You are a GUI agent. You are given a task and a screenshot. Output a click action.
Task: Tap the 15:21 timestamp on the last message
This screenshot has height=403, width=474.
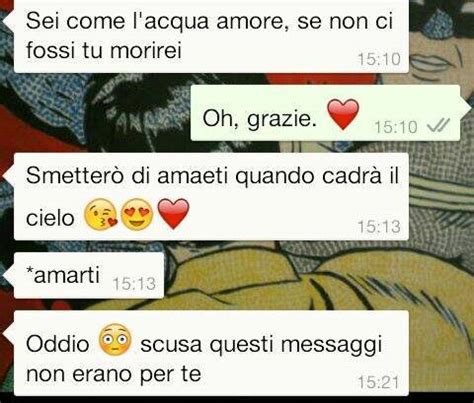(x=379, y=383)
